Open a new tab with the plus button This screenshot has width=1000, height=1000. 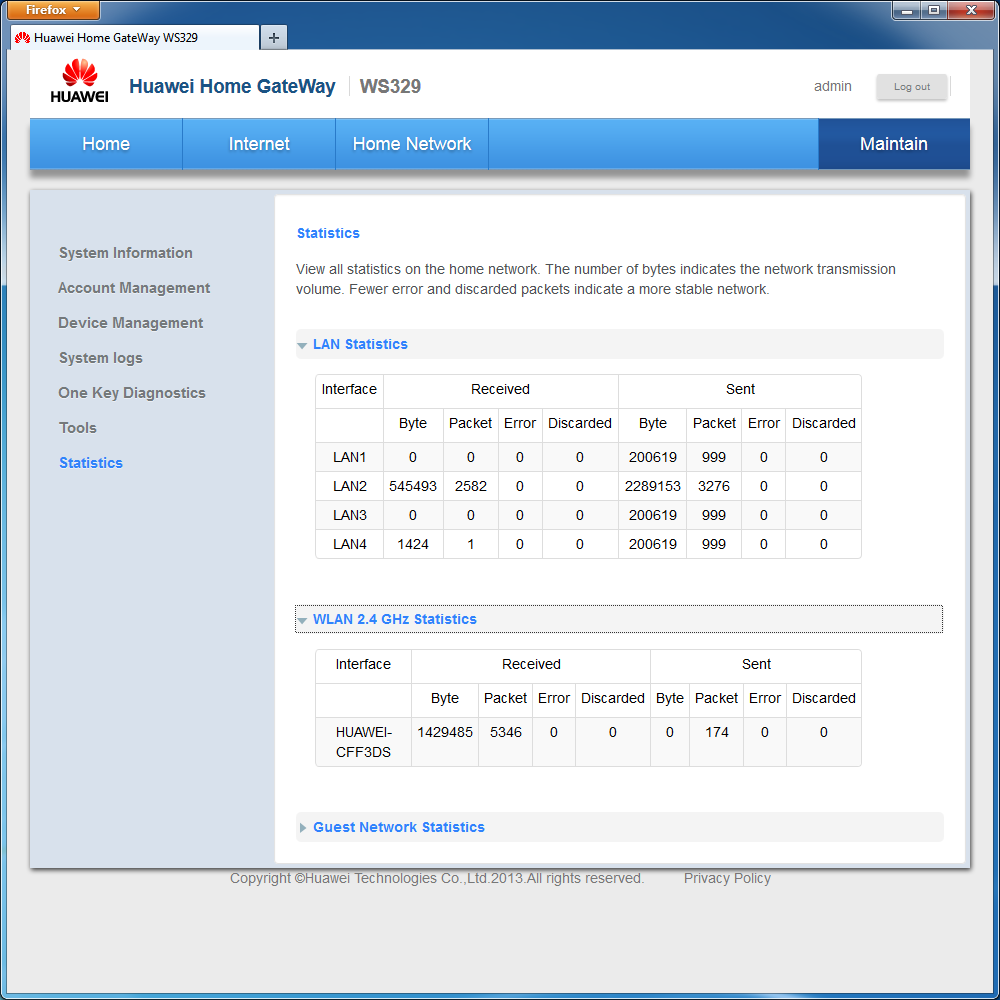click(274, 38)
